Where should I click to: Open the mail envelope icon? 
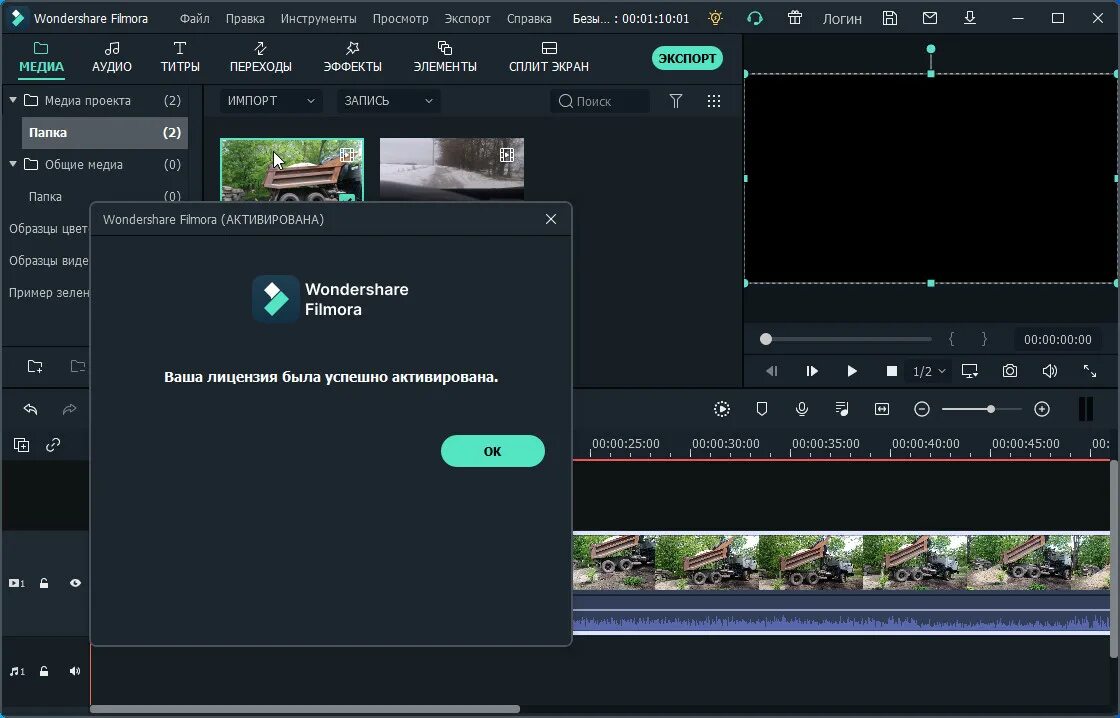pos(930,19)
